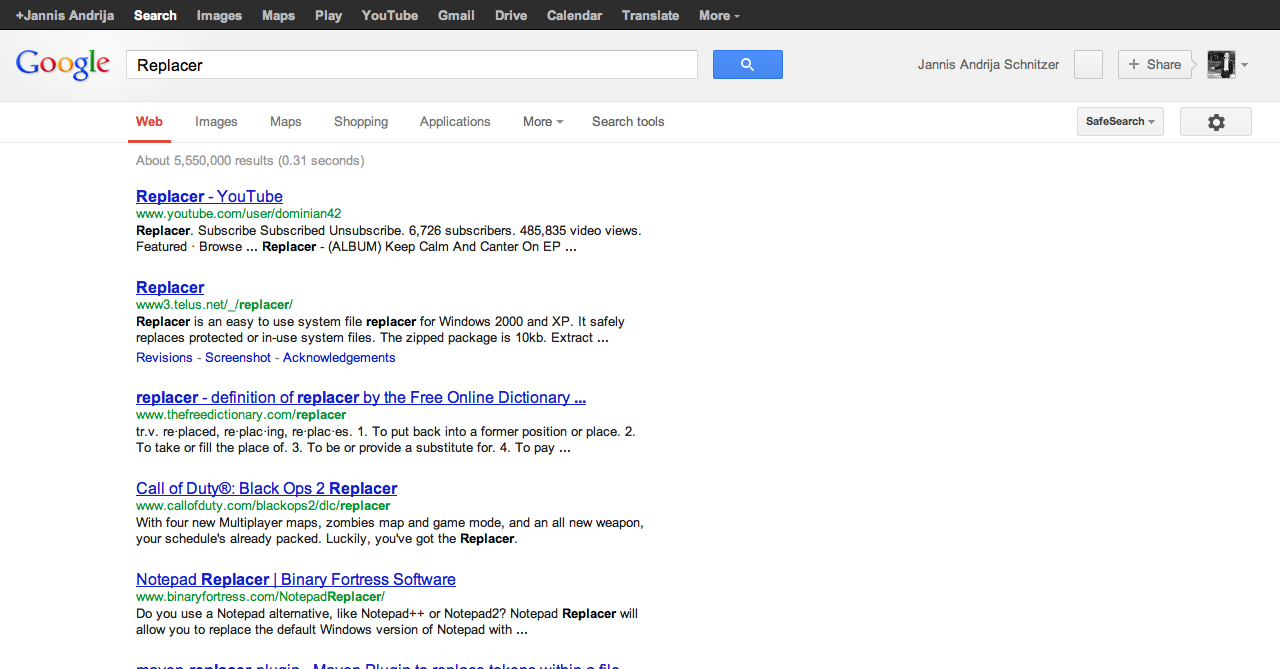Open settings gear icon
The width and height of the screenshot is (1280, 669).
pyautogui.click(x=1216, y=122)
